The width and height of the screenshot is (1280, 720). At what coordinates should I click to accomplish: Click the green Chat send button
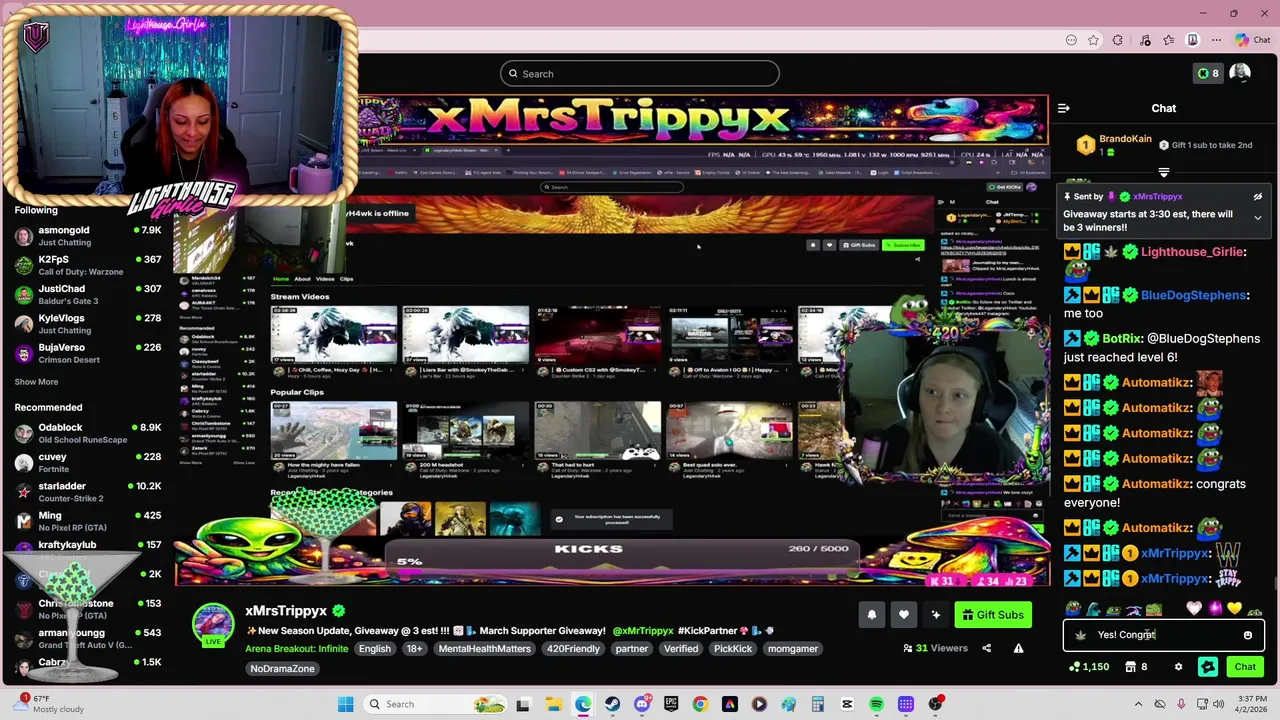tap(1245, 667)
